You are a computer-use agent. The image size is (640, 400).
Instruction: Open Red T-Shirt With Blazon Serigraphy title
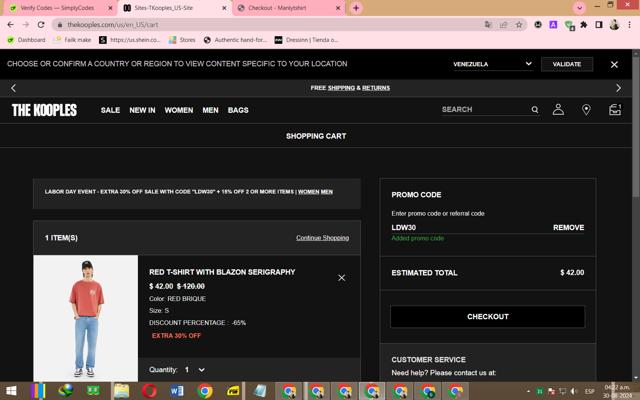pos(222,272)
